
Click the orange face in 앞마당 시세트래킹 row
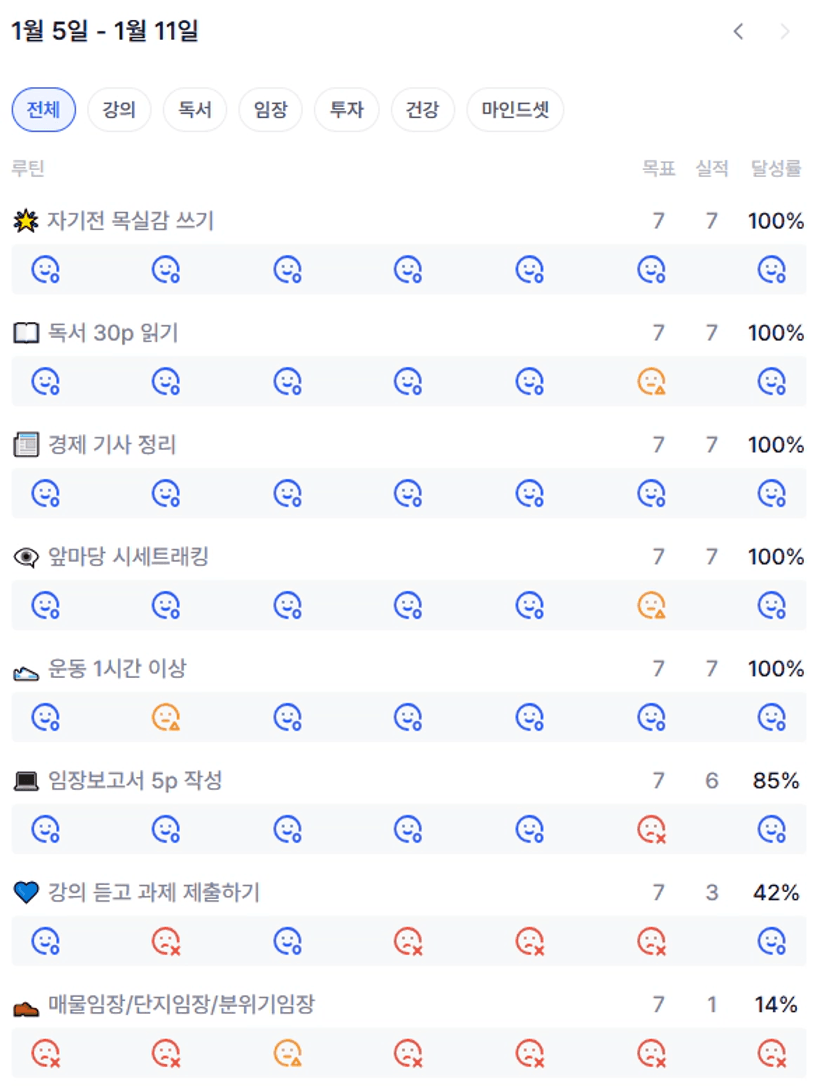click(651, 605)
